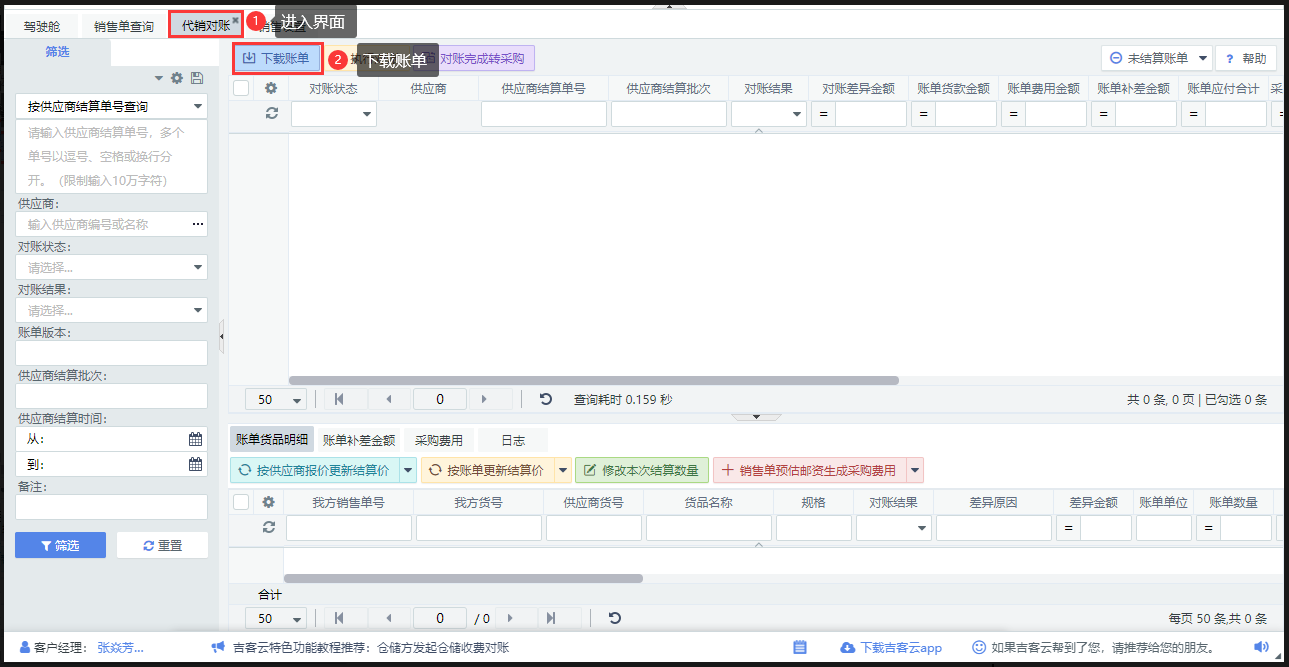Open the calendar notes icon in status bar
1289x667 pixels.
(x=800, y=647)
